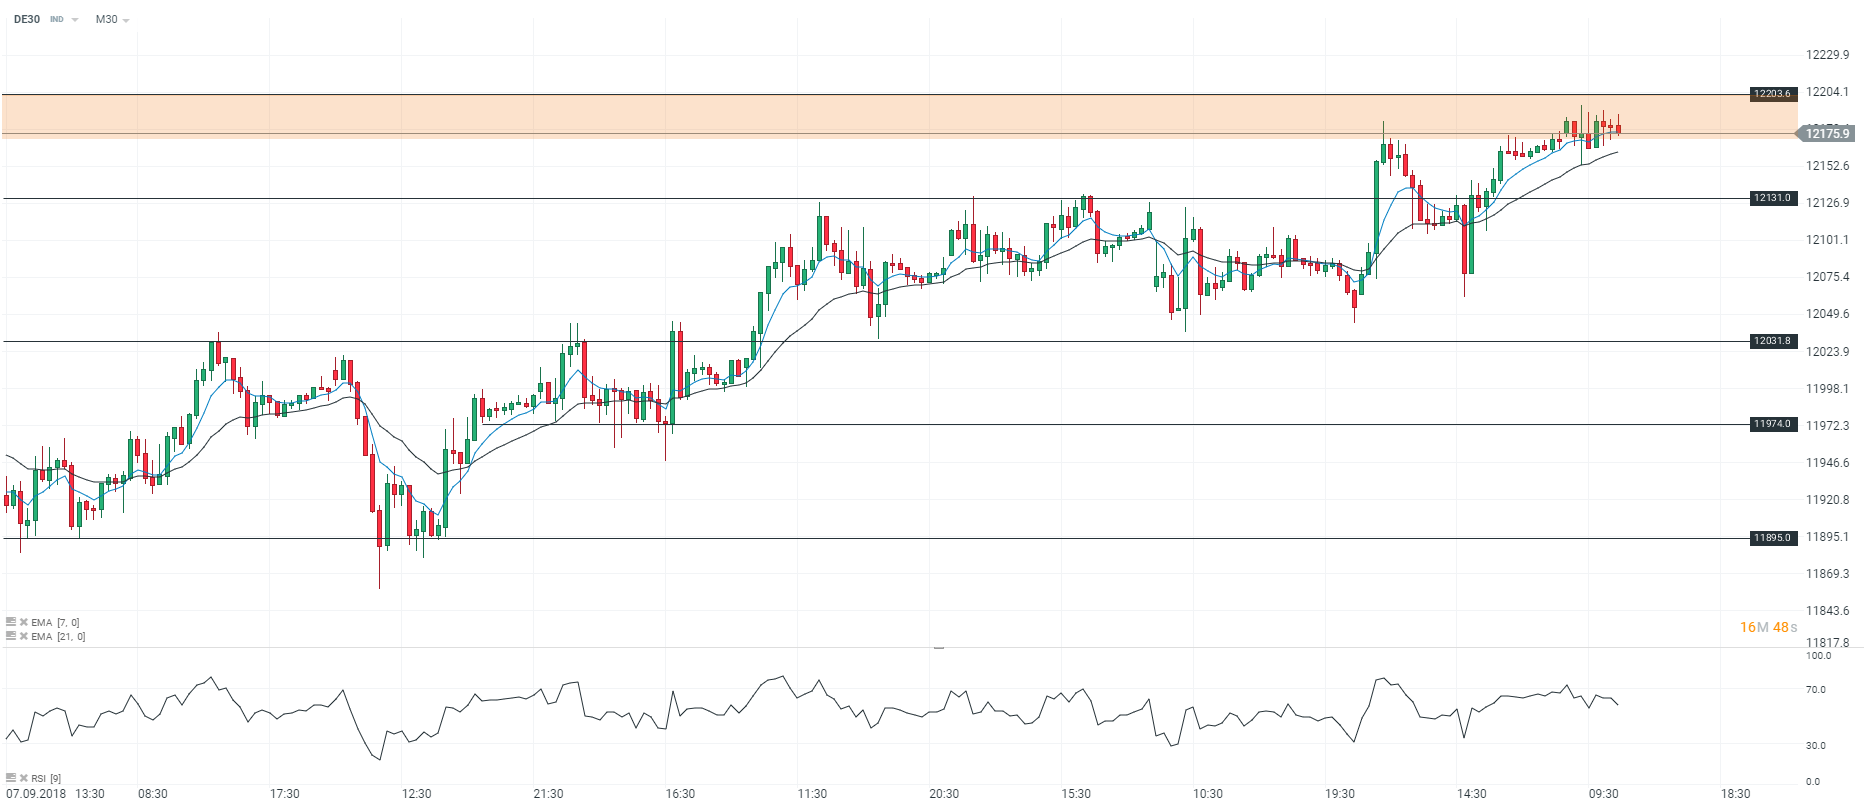Select the 11895.0 horizontal line label
Viewport: 1866px width, 811px height.
(1772, 538)
